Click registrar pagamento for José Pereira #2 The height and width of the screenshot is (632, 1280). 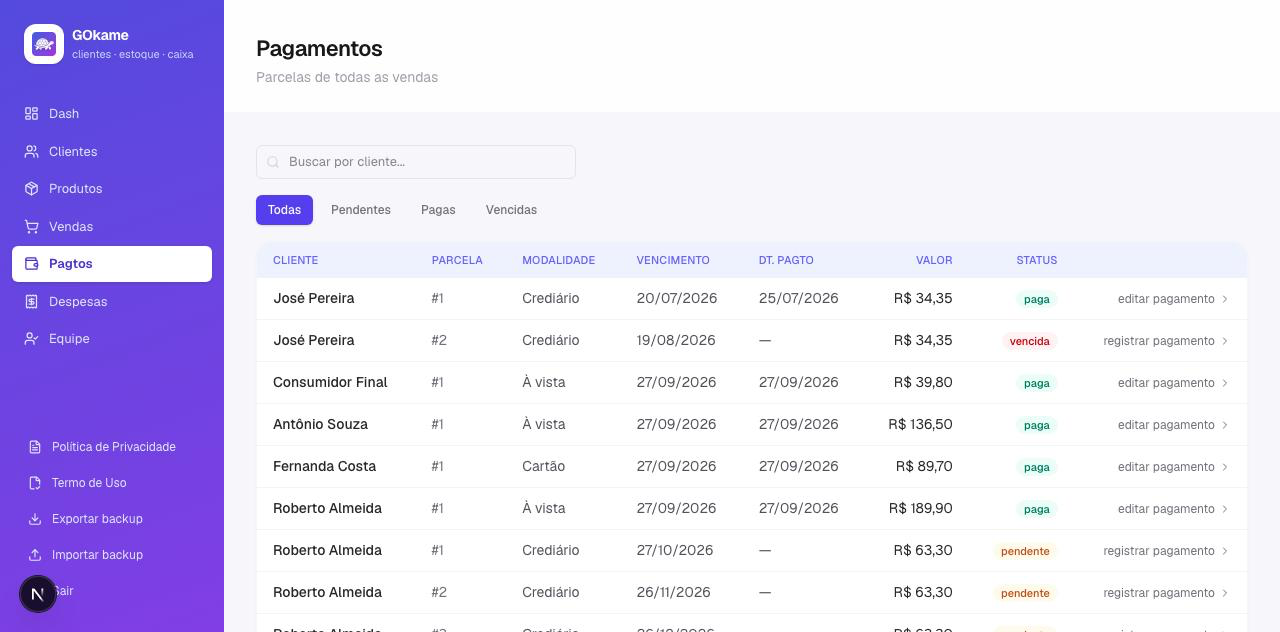click(x=1166, y=341)
